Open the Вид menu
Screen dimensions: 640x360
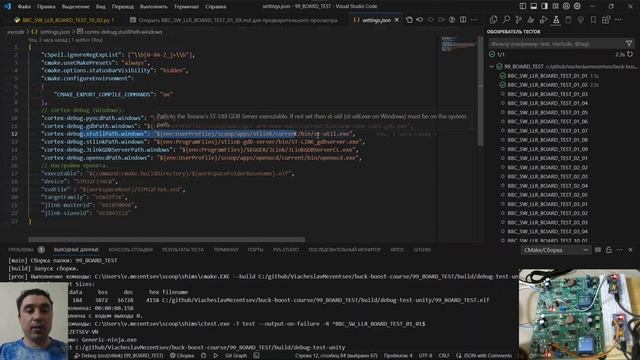point(100,7)
